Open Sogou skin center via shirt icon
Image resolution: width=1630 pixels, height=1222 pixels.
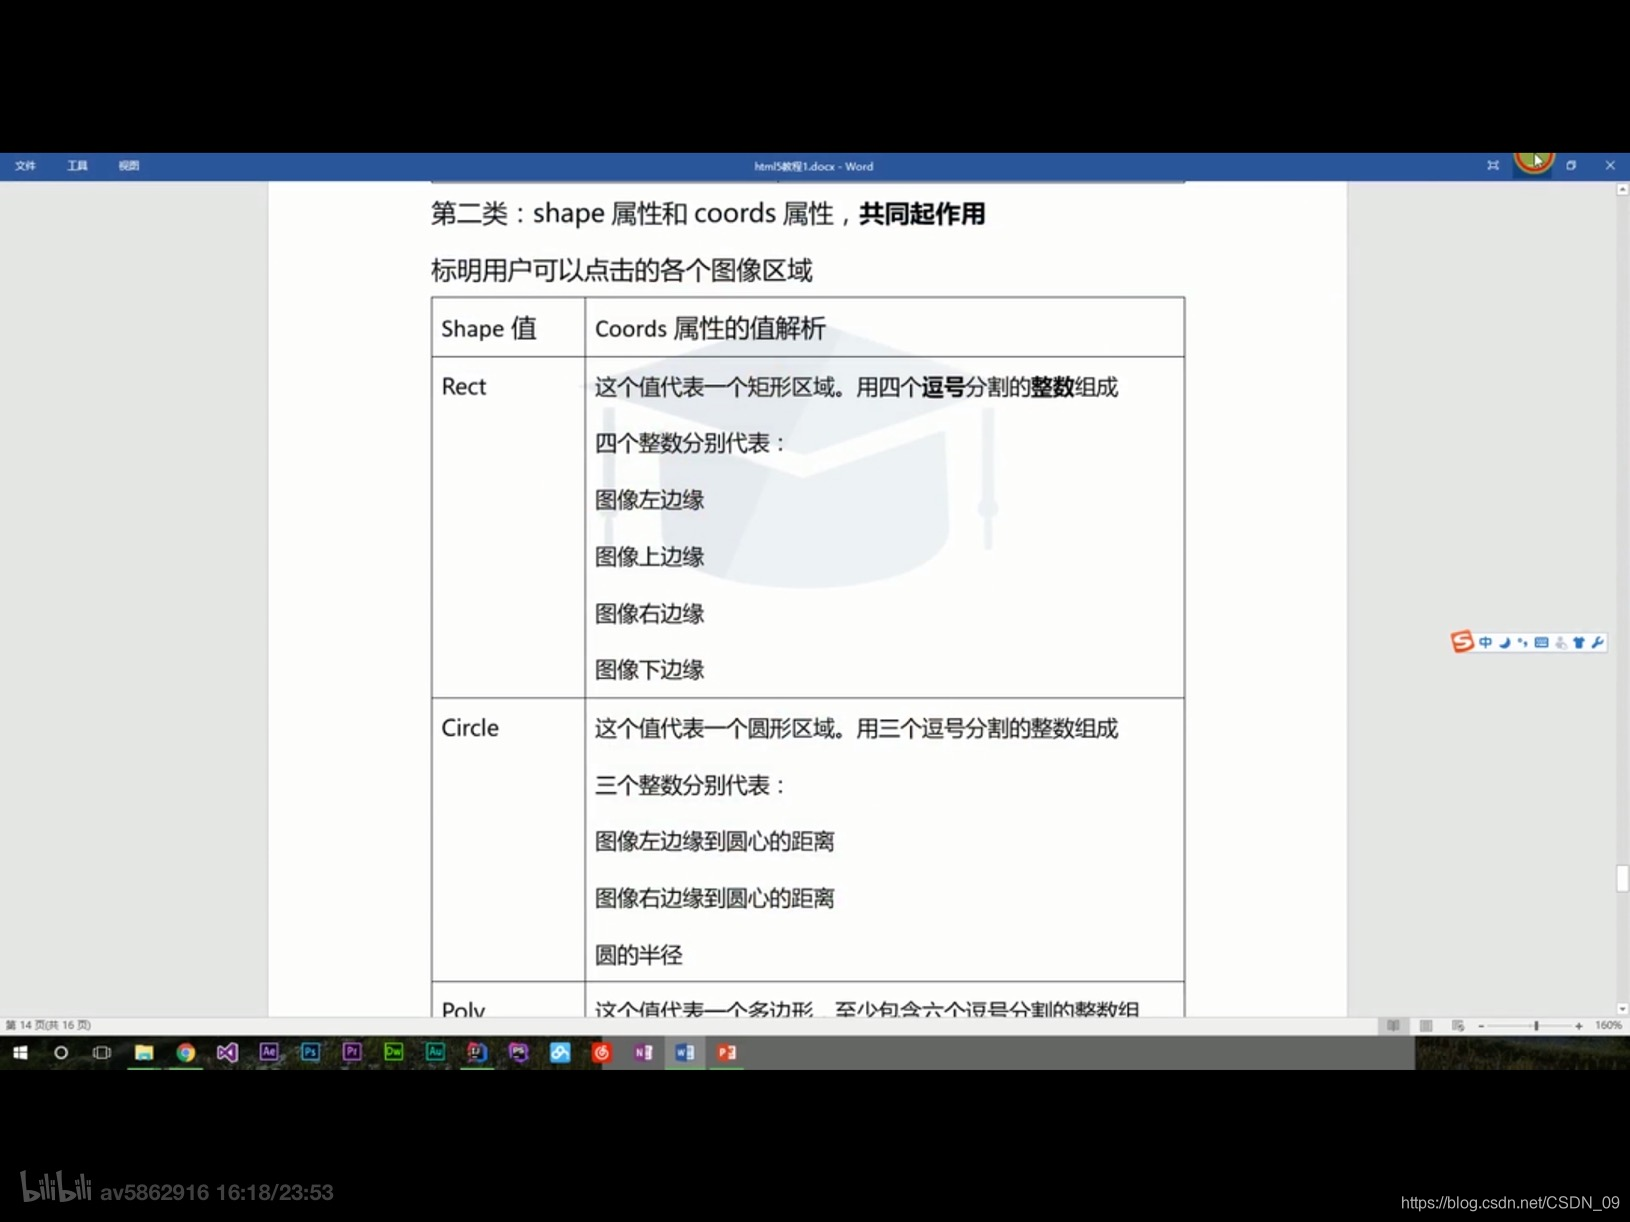point(1578,642)
